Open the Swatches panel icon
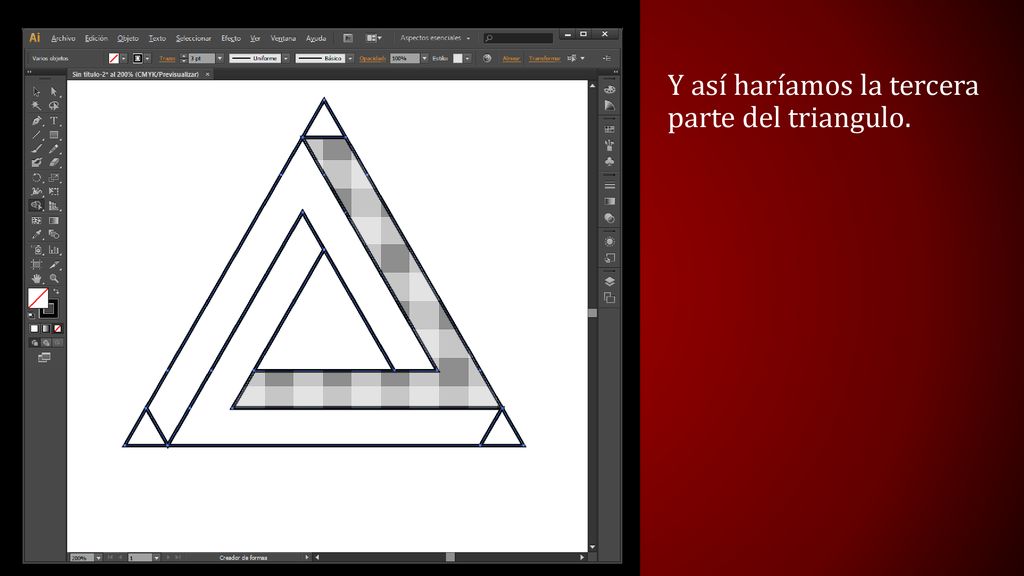The image size is (1024, 576). click(609, 129)
